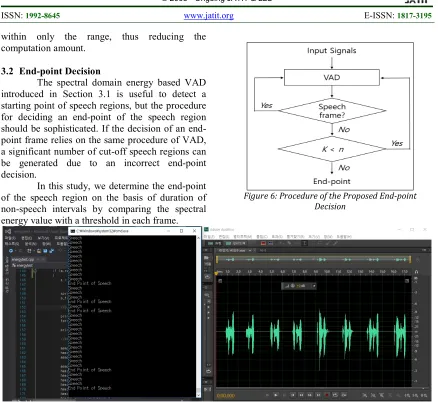The height and width of the screenshot is (402, 438).
Task: Click the red Record button in Audition
Action: click(x=327, y=395)
